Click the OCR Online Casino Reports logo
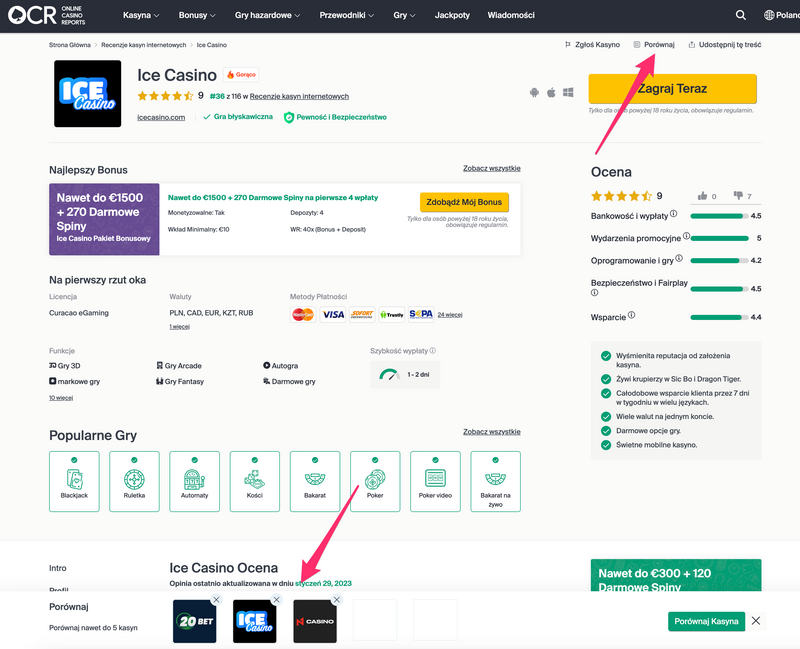Screen dimensions: 800x649 coord(46,15)
